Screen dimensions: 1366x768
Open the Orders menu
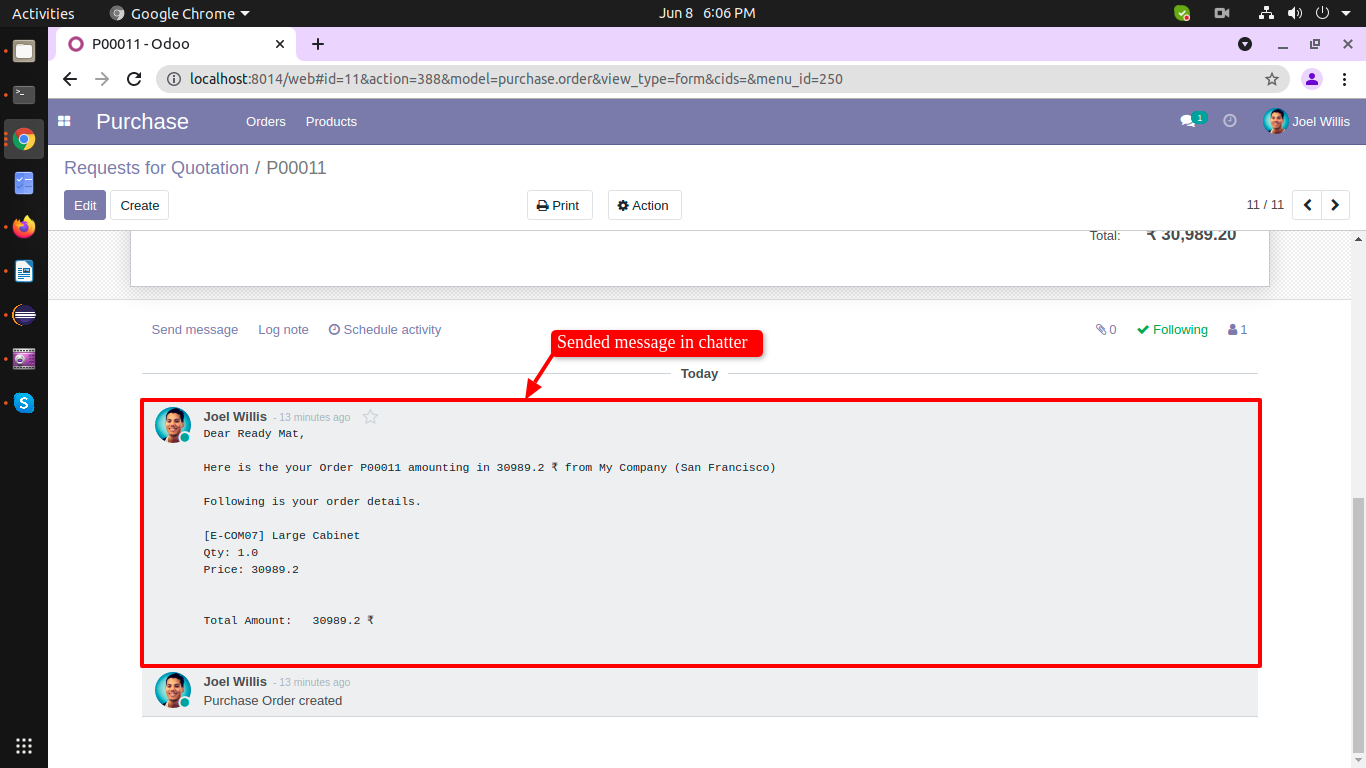(x=266, y=121)
